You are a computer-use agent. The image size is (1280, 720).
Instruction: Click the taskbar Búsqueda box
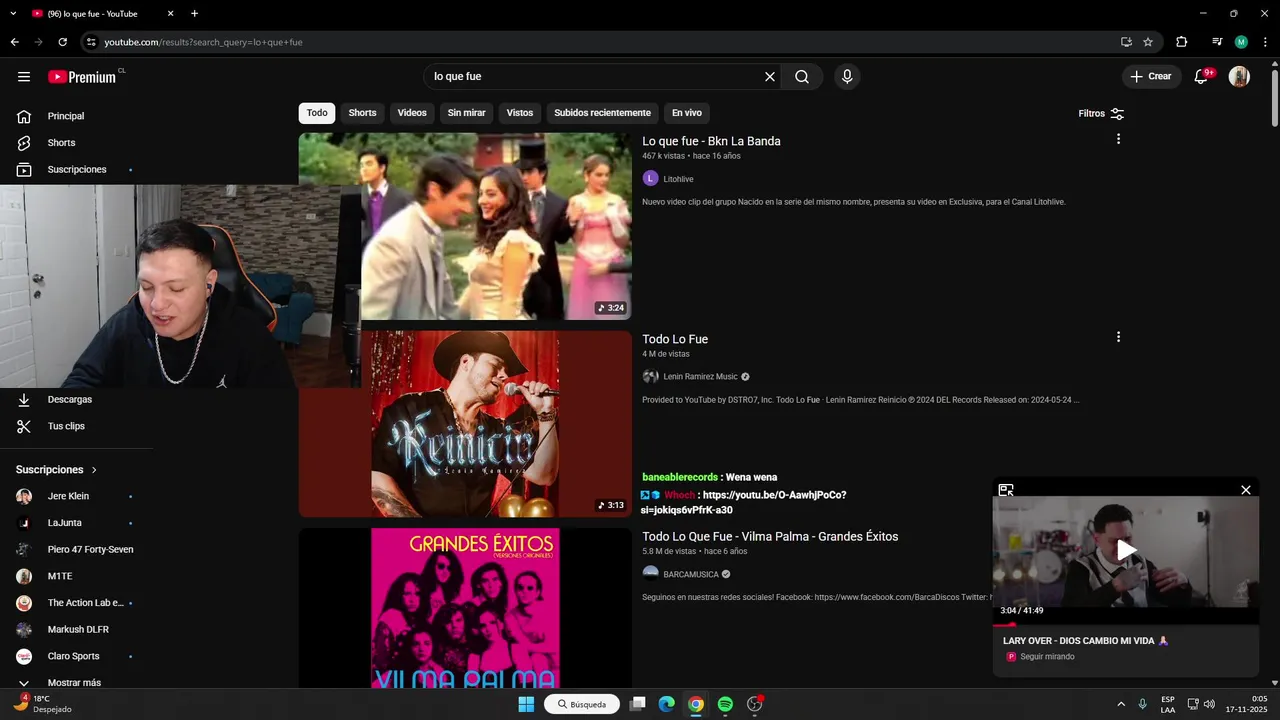coord(582,704)
